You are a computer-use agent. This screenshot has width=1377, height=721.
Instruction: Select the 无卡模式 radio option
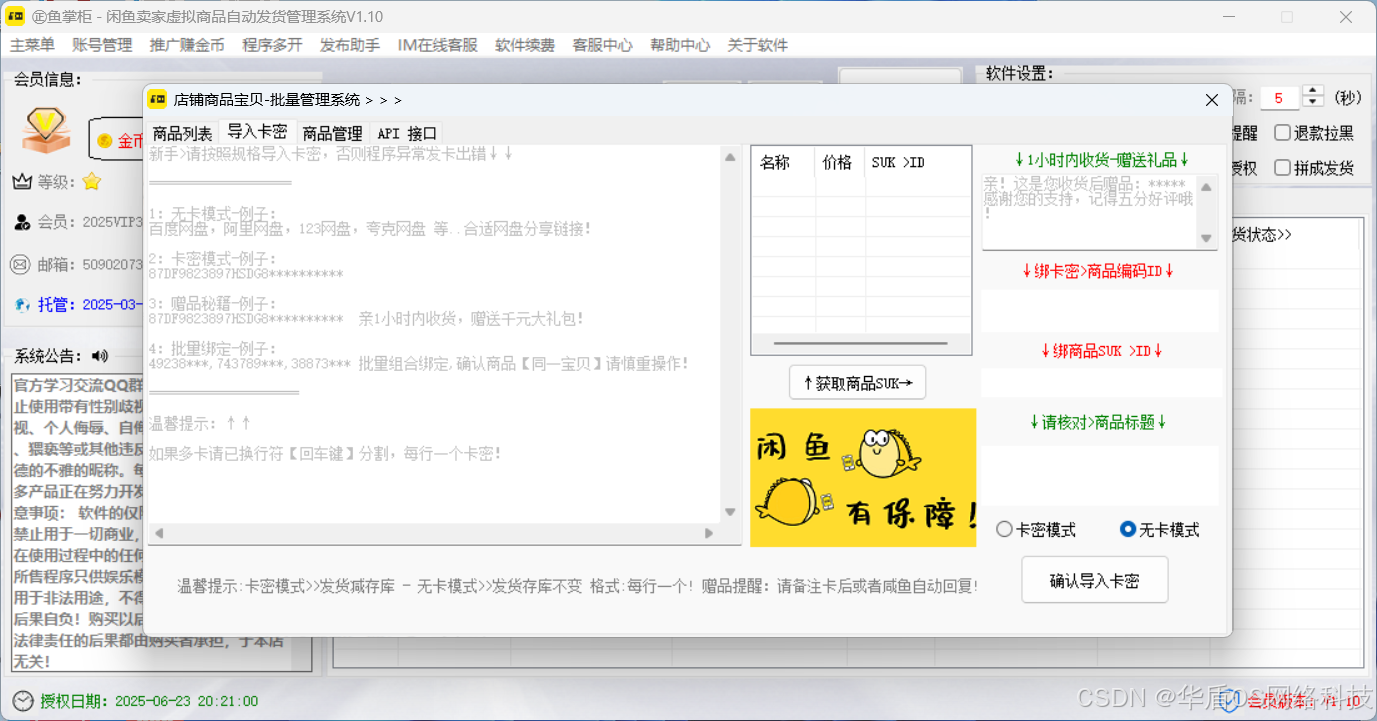1159,530
